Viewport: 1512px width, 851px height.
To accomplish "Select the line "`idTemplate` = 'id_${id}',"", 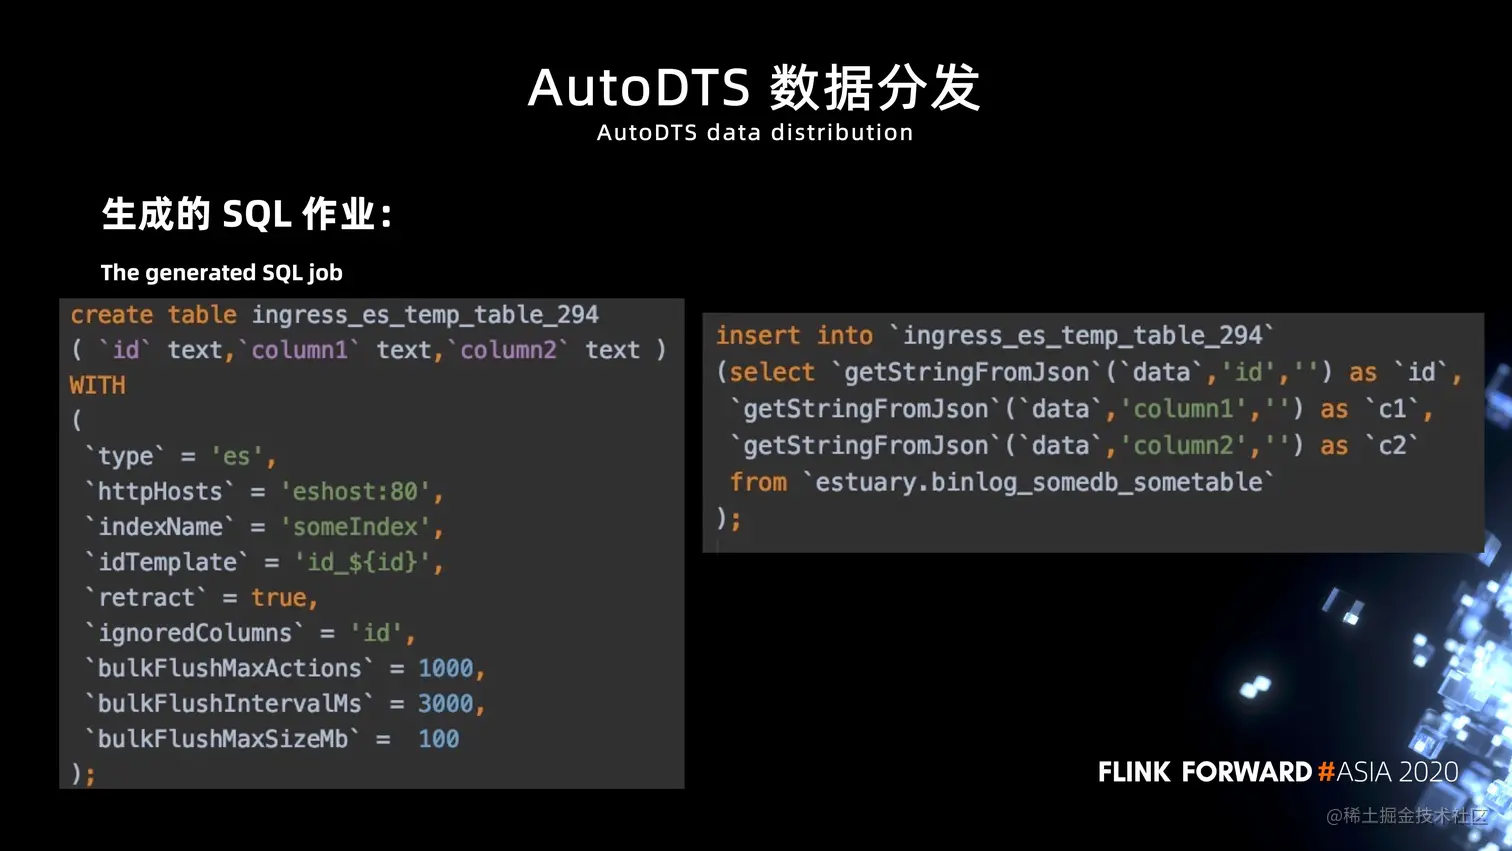I will pyautogui.click(x=265, y=562).
